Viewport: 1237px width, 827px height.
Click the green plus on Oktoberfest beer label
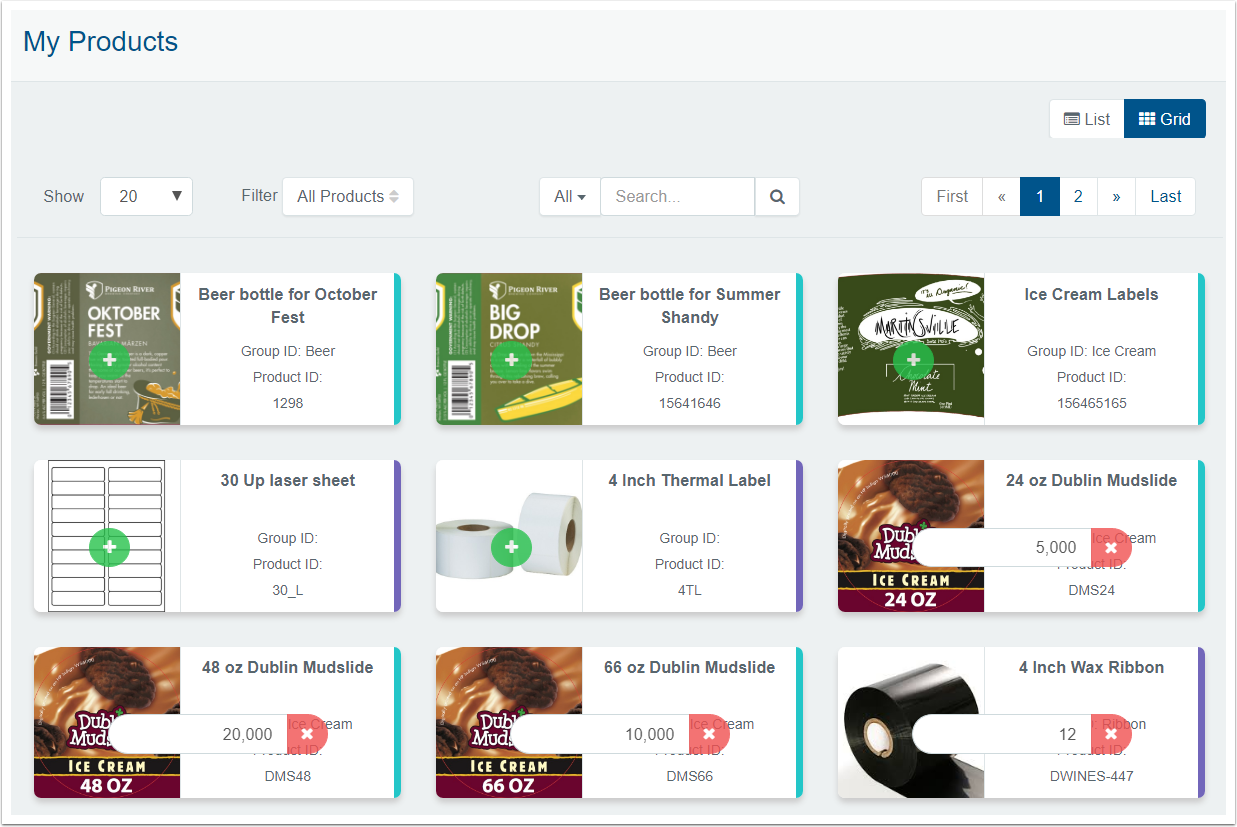[109, 360]
